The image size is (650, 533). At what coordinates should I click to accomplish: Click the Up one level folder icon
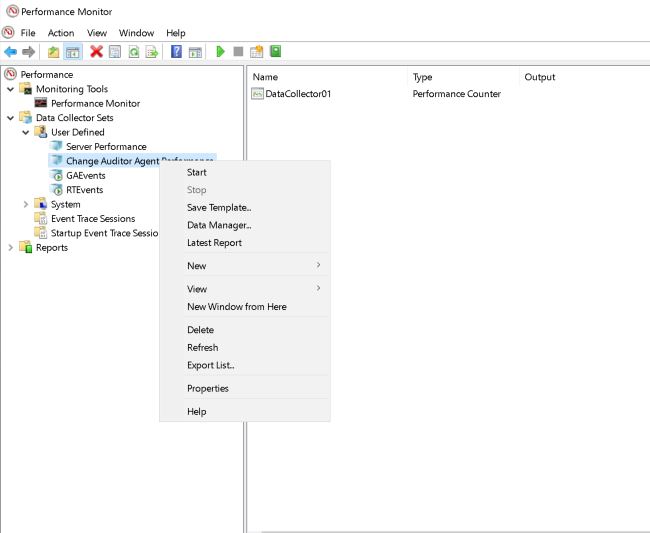pos(53,52)
